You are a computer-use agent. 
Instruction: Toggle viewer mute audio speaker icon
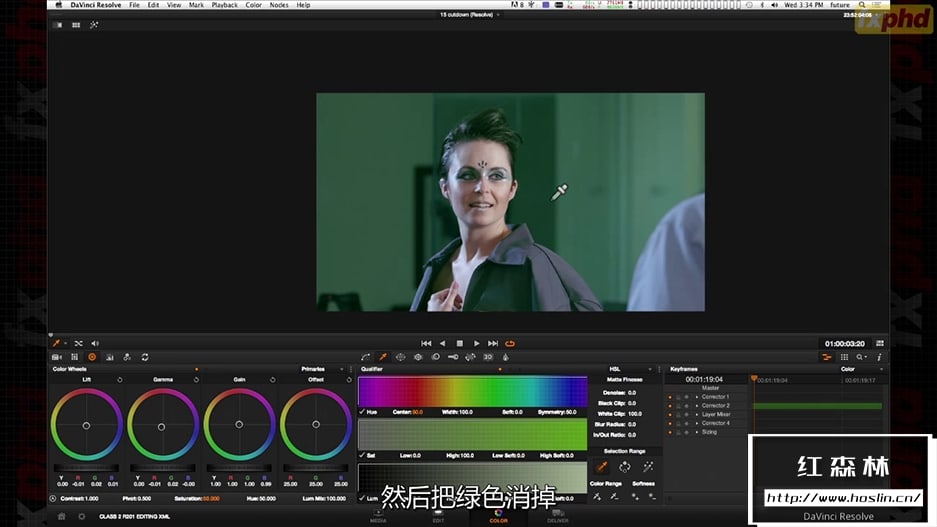point(95,344)
